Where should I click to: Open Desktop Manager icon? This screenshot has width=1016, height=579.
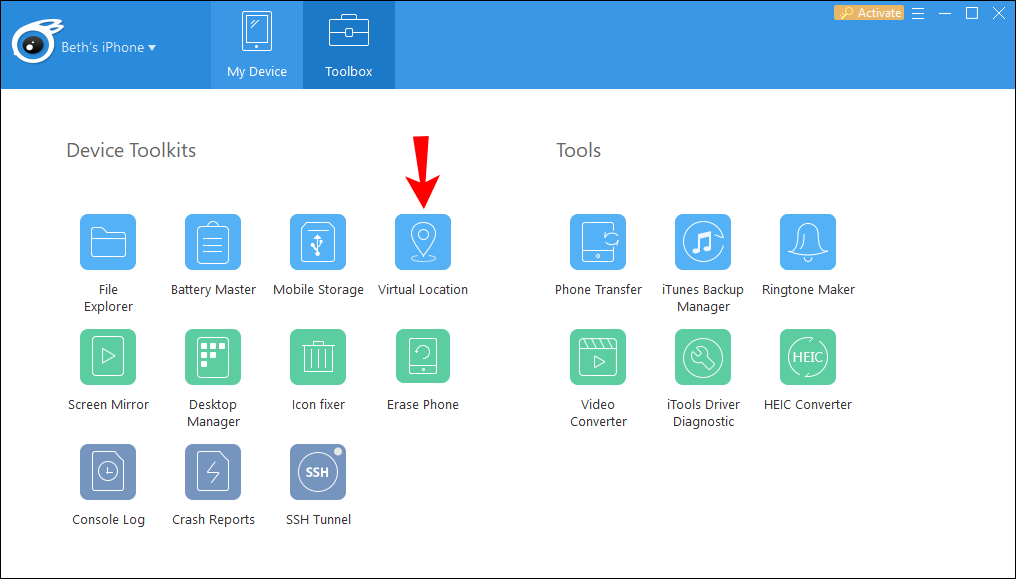pyautogui.click(x=213, y=357)
